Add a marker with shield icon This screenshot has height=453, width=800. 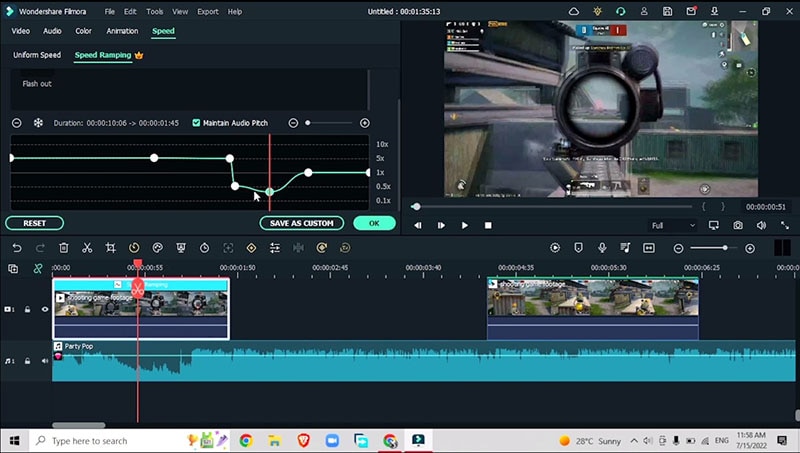(x=579, y=248)
